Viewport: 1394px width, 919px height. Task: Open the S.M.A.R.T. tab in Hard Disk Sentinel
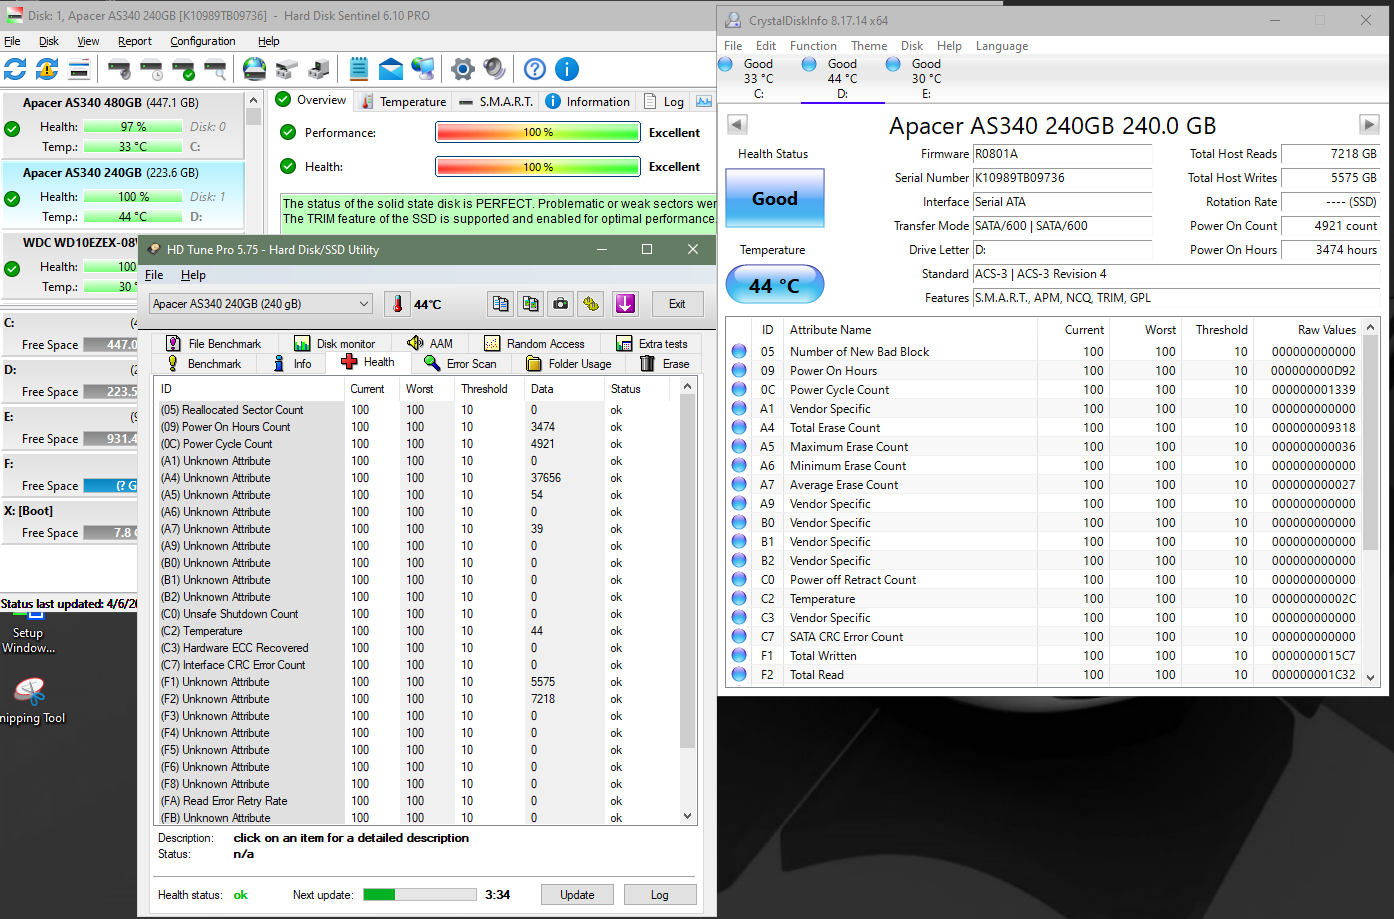click(x=497, y=102)
